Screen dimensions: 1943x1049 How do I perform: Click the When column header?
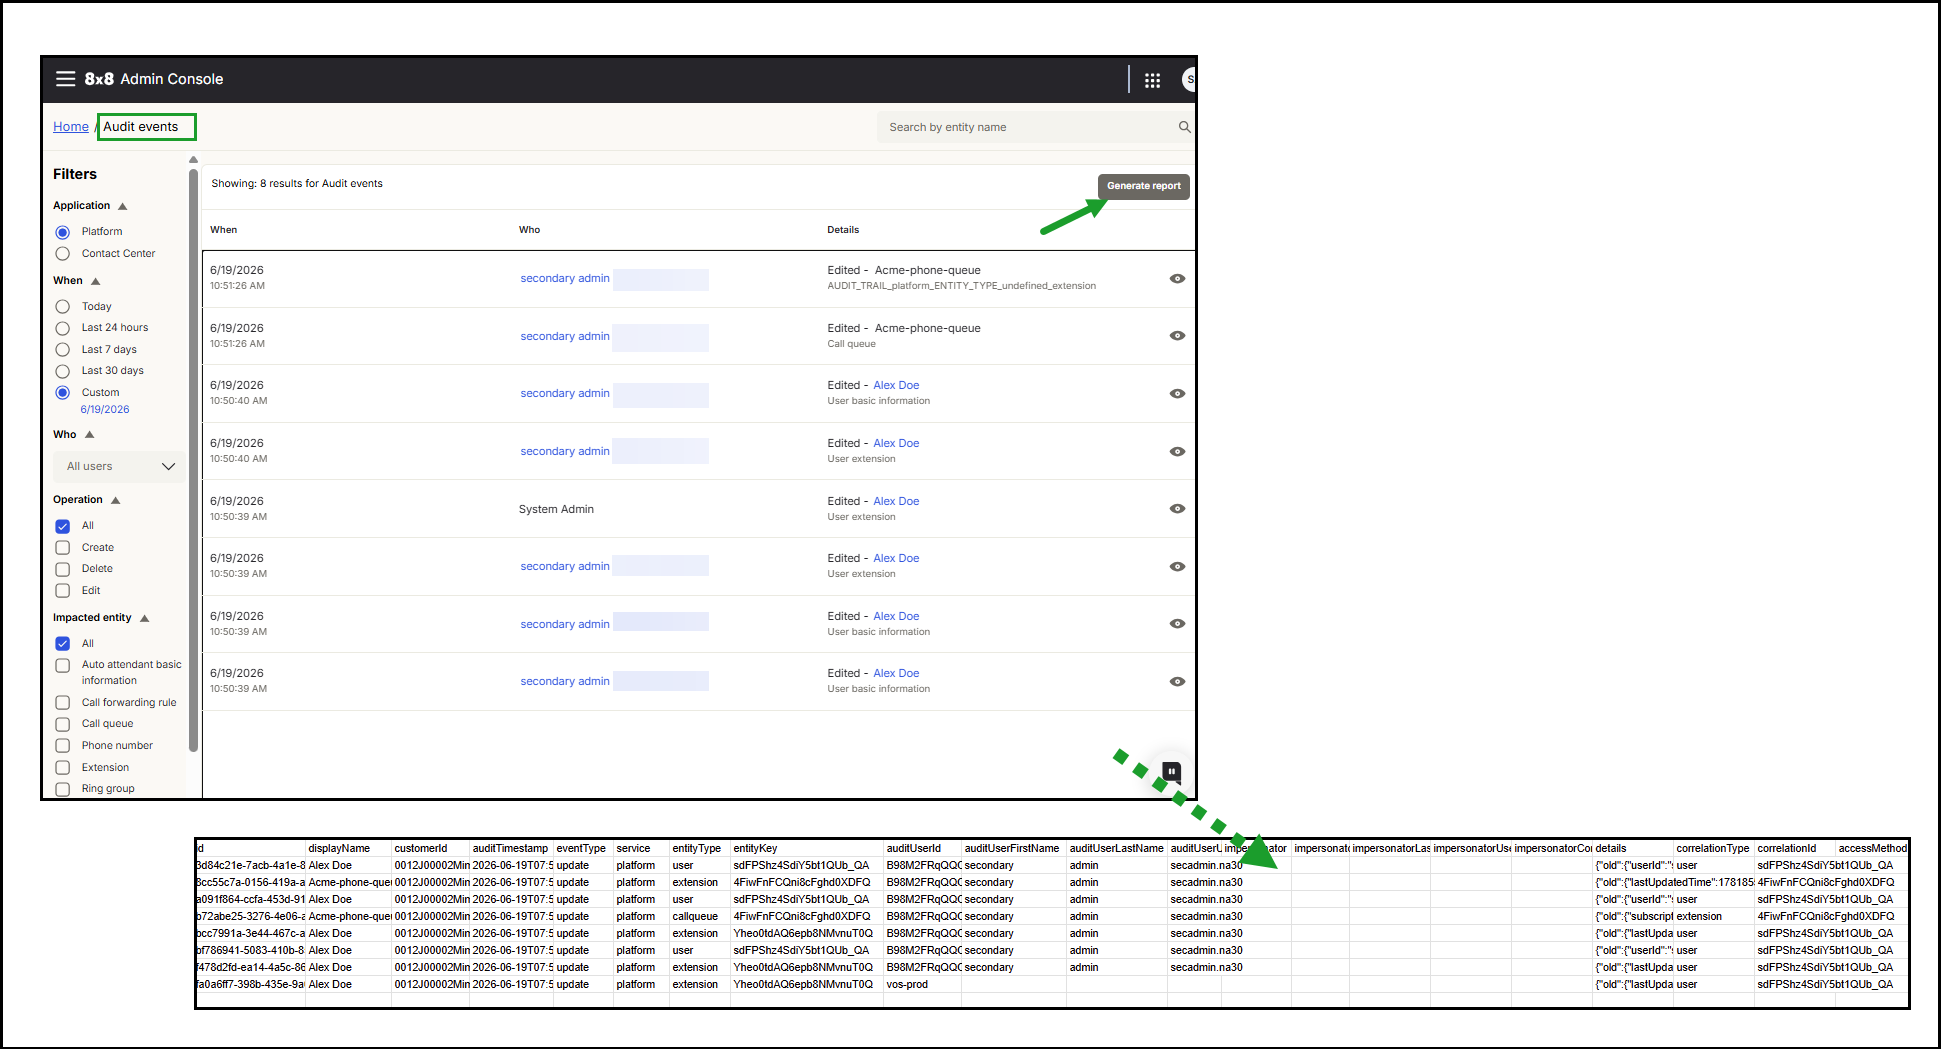[x=224, y=230]
